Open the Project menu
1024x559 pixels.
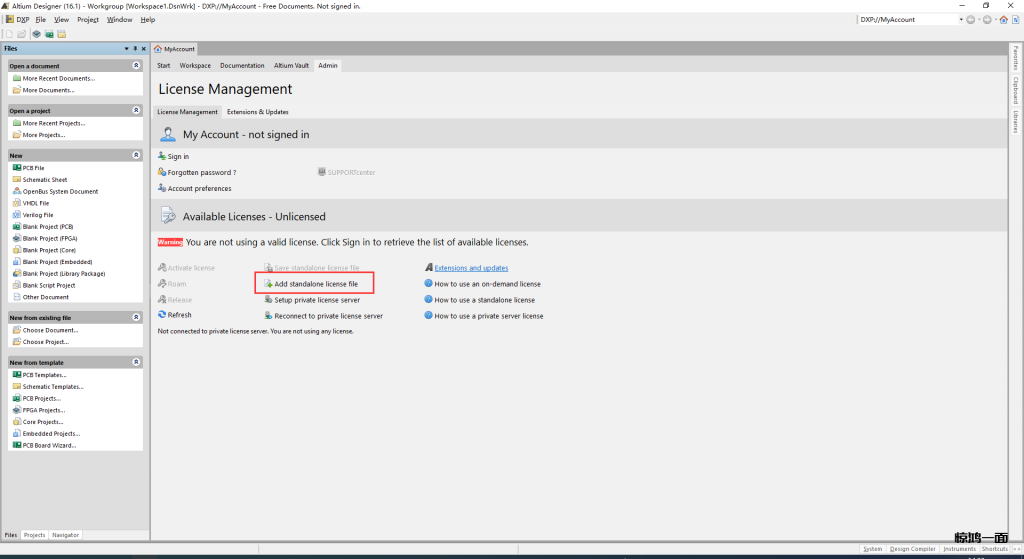pos(88,19)
